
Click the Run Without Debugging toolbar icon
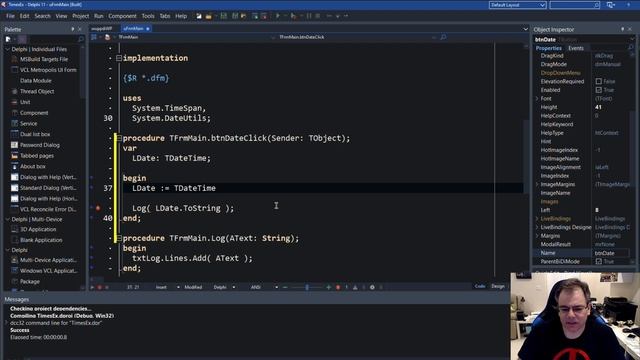pyautogui.click(x=293, y=16)
